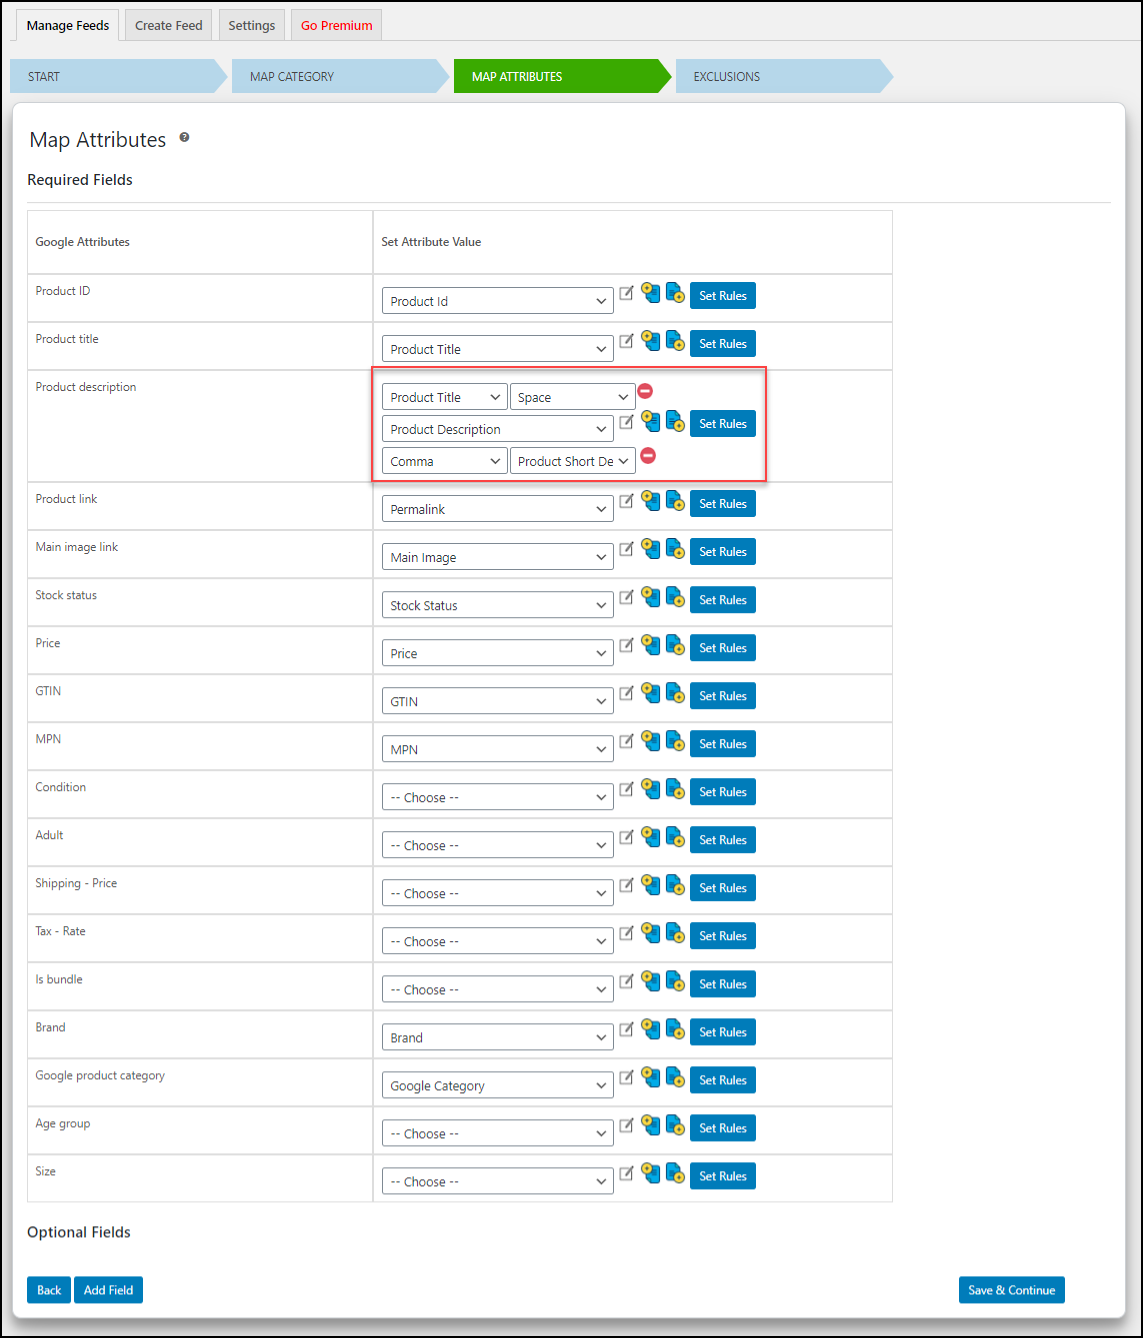
Task: Switch to the Create Feed tab
Action: [169, 25]
